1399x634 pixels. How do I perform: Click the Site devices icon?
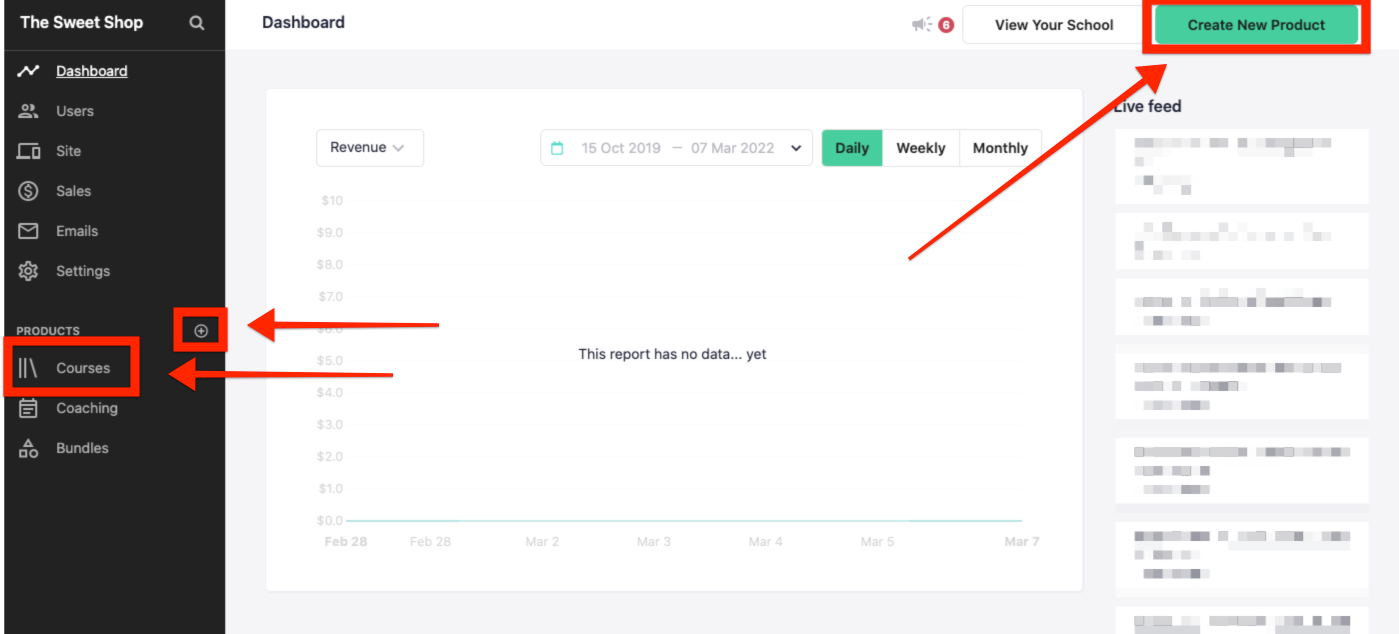tap(28, 151)
